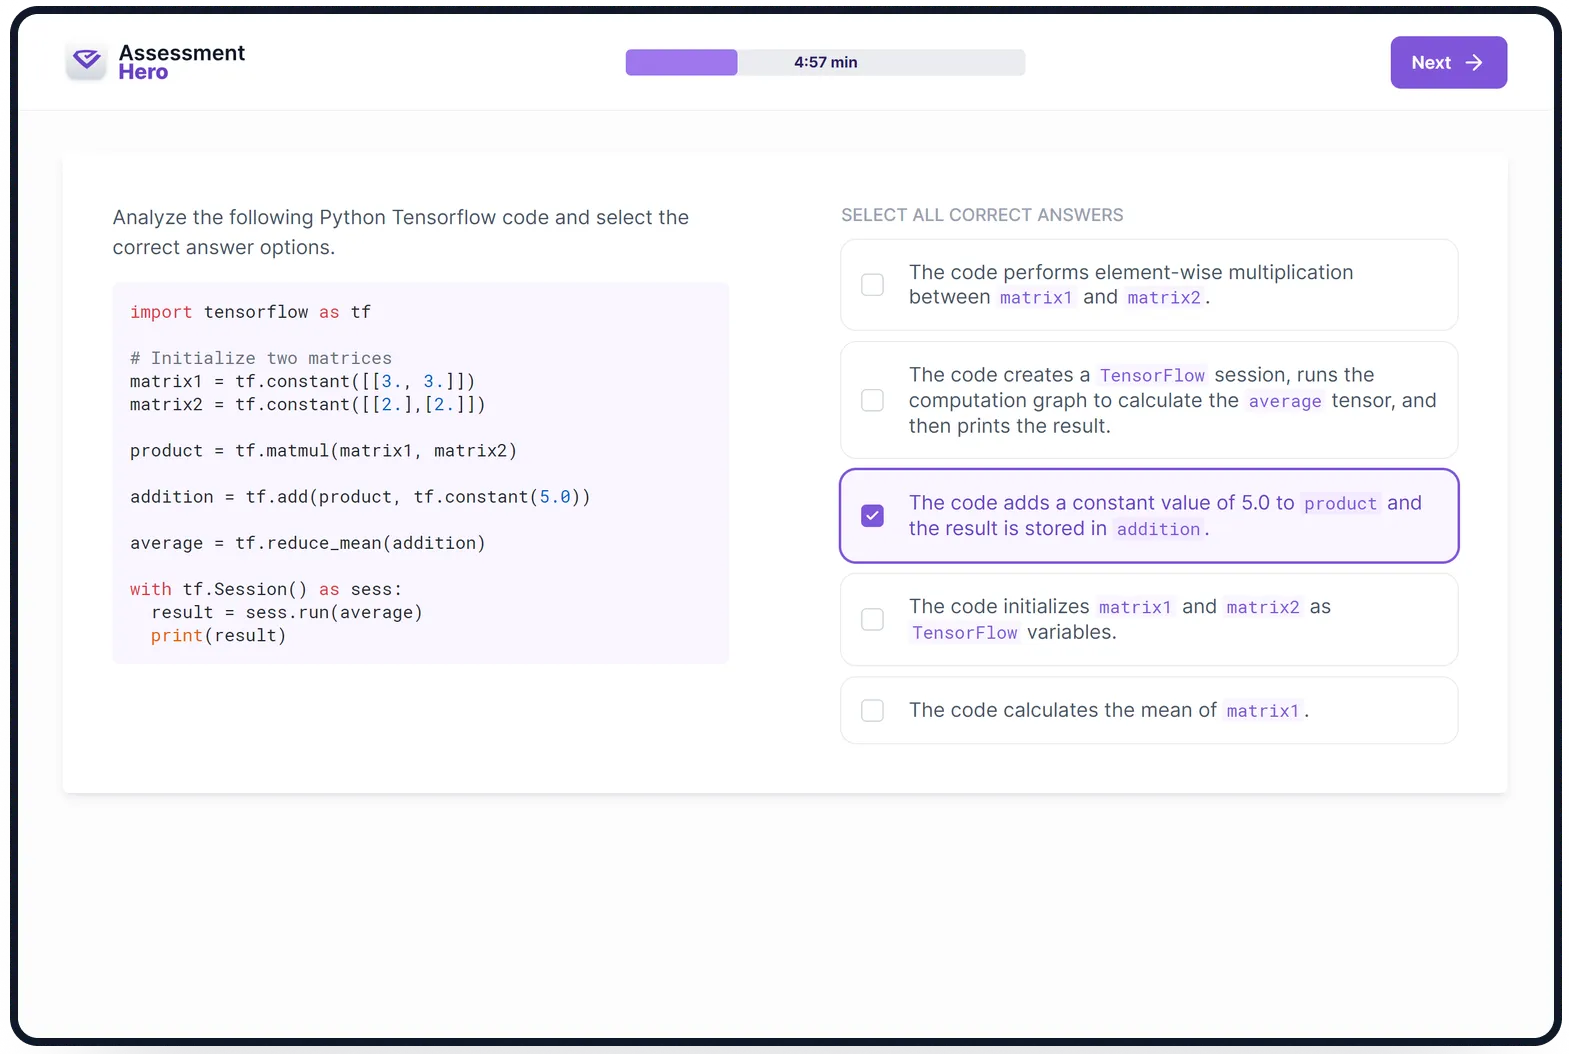The image size is (1569, 1054).
Task: Select the computation graph average tensor answer text
Action: pyautogui.click(x=1172, y=400)
